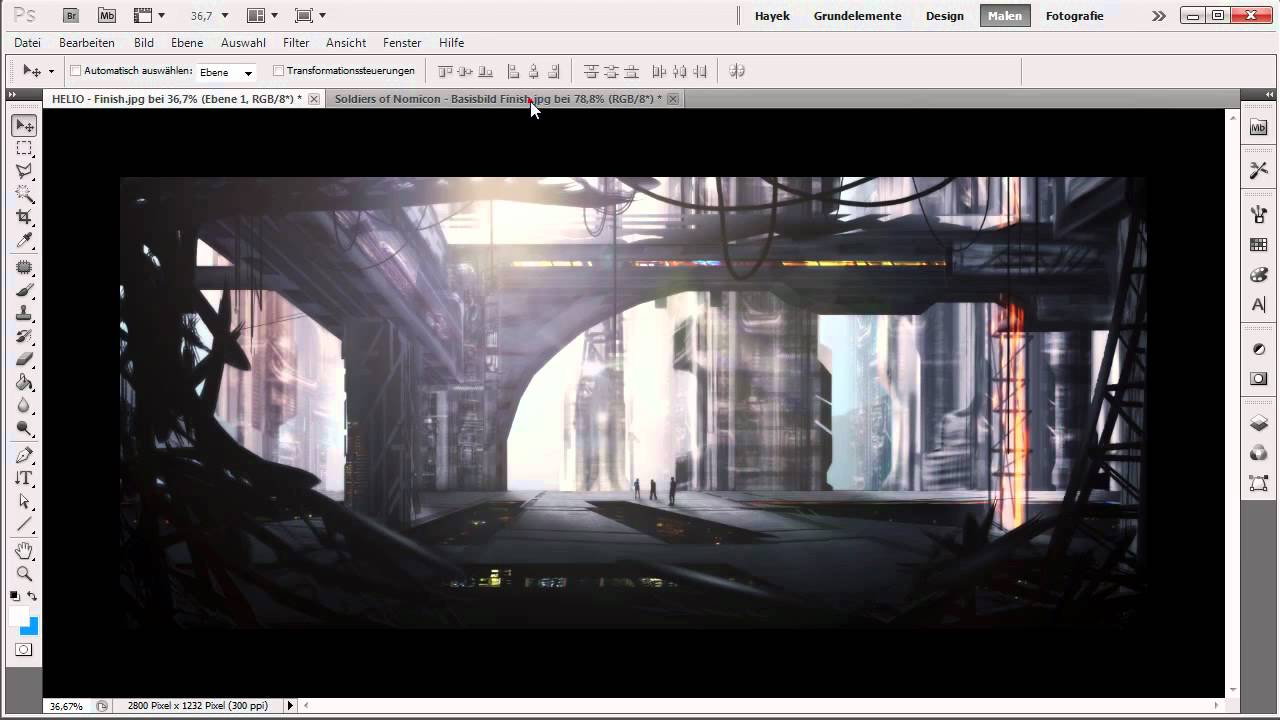Select the Blur tool
The image size is (1280, 720).
coord(24,406)
